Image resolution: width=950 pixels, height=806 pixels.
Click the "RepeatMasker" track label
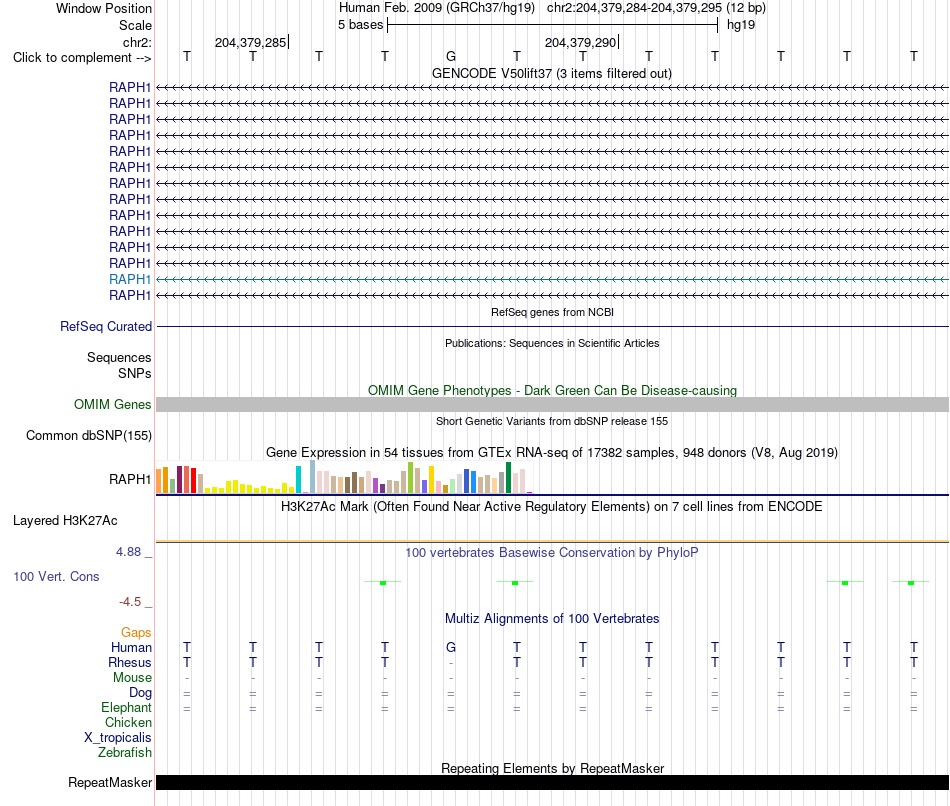[x=110, y=782]
